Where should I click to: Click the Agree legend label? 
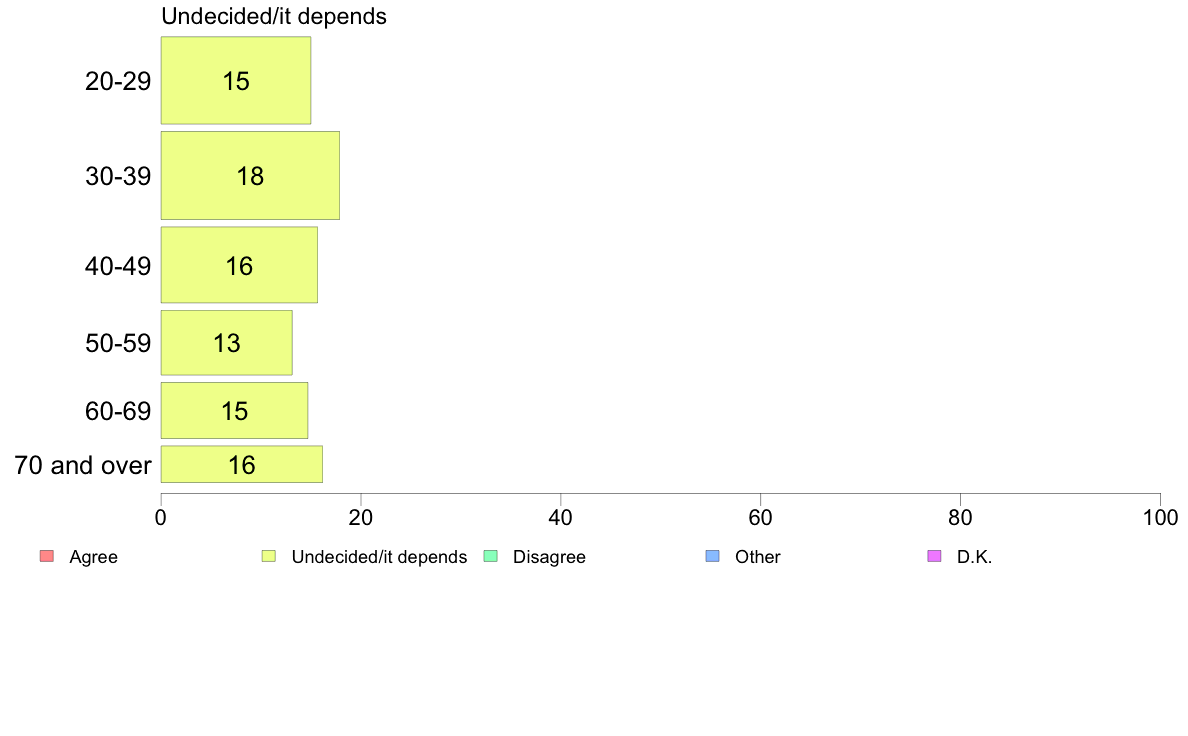pos(93,557)
